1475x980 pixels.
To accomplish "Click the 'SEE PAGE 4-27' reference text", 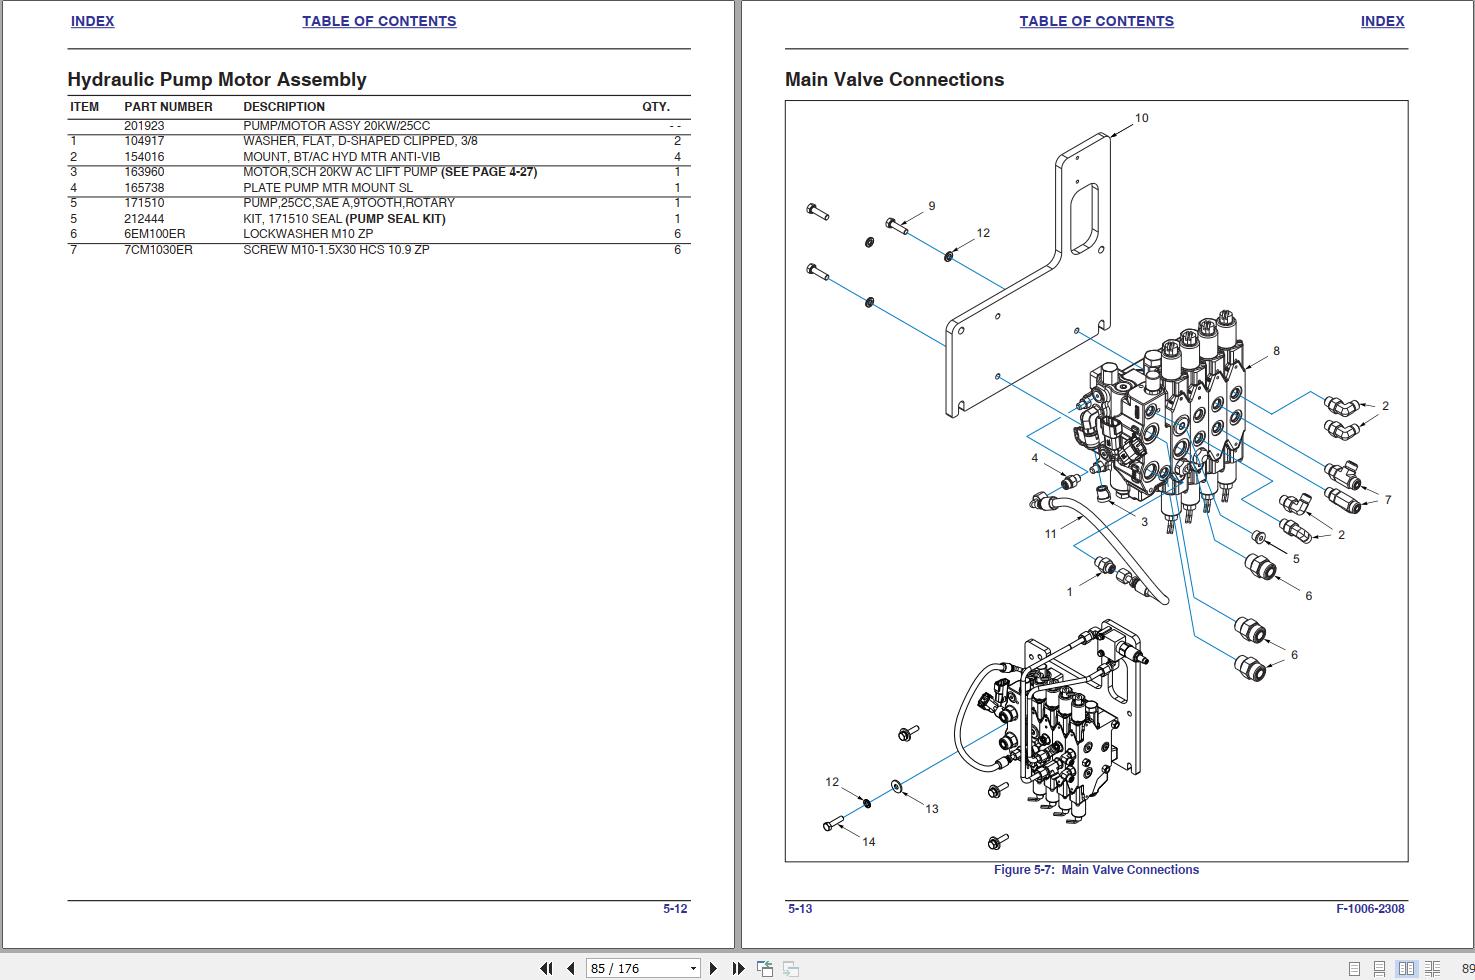I will [489, 172].
